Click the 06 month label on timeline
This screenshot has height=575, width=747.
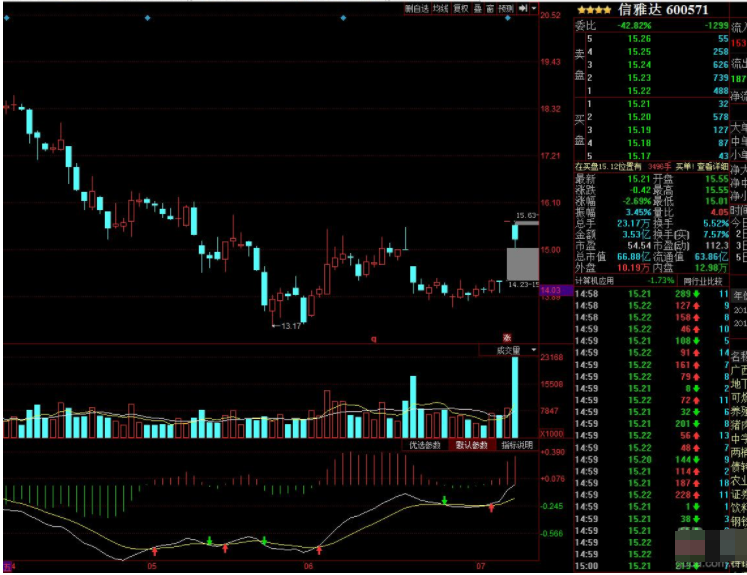pos(309,566)
